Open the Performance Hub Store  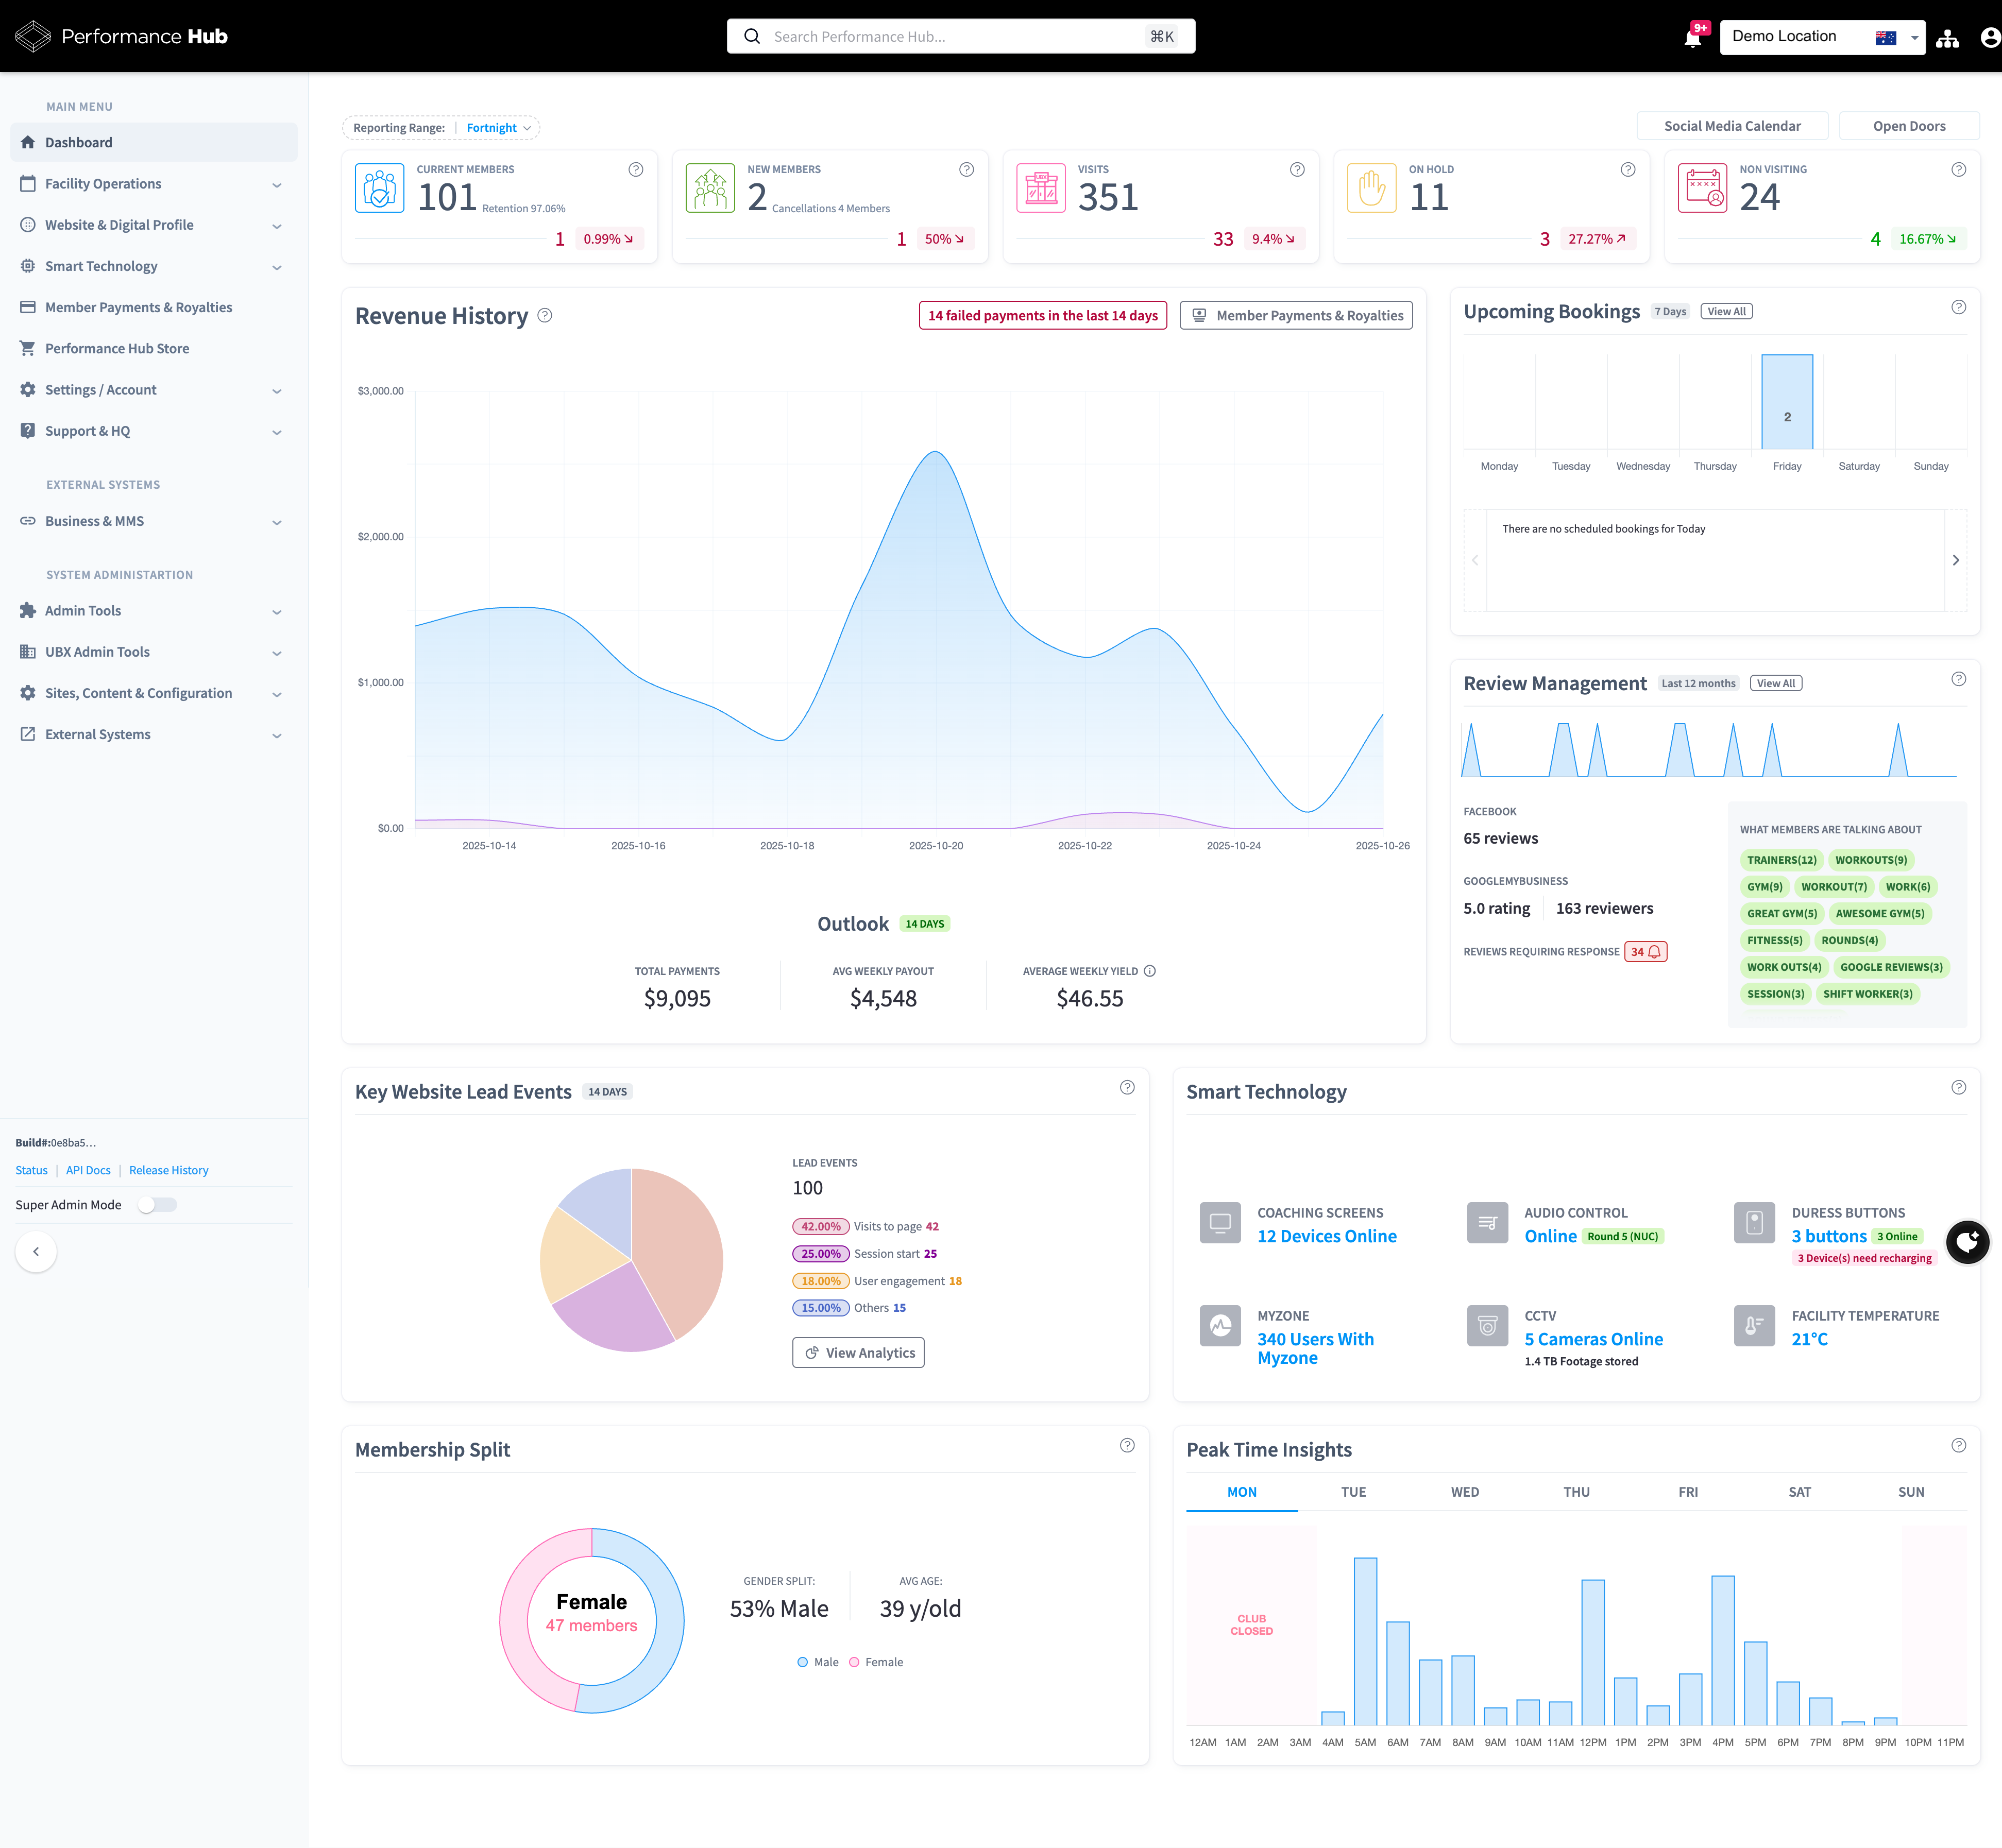(x=117, y=348)
